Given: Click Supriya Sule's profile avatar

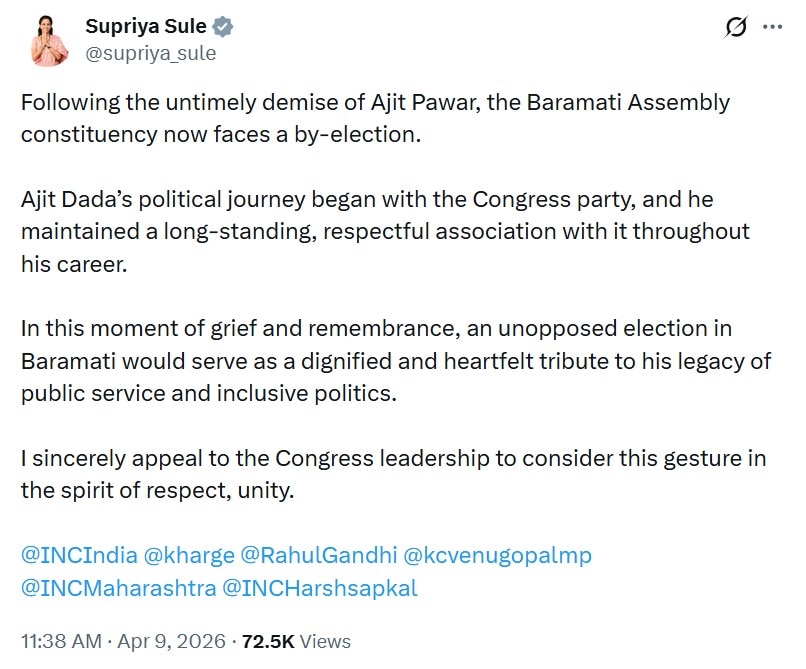Looking at the screenshot, I should [x=49, y=40].
